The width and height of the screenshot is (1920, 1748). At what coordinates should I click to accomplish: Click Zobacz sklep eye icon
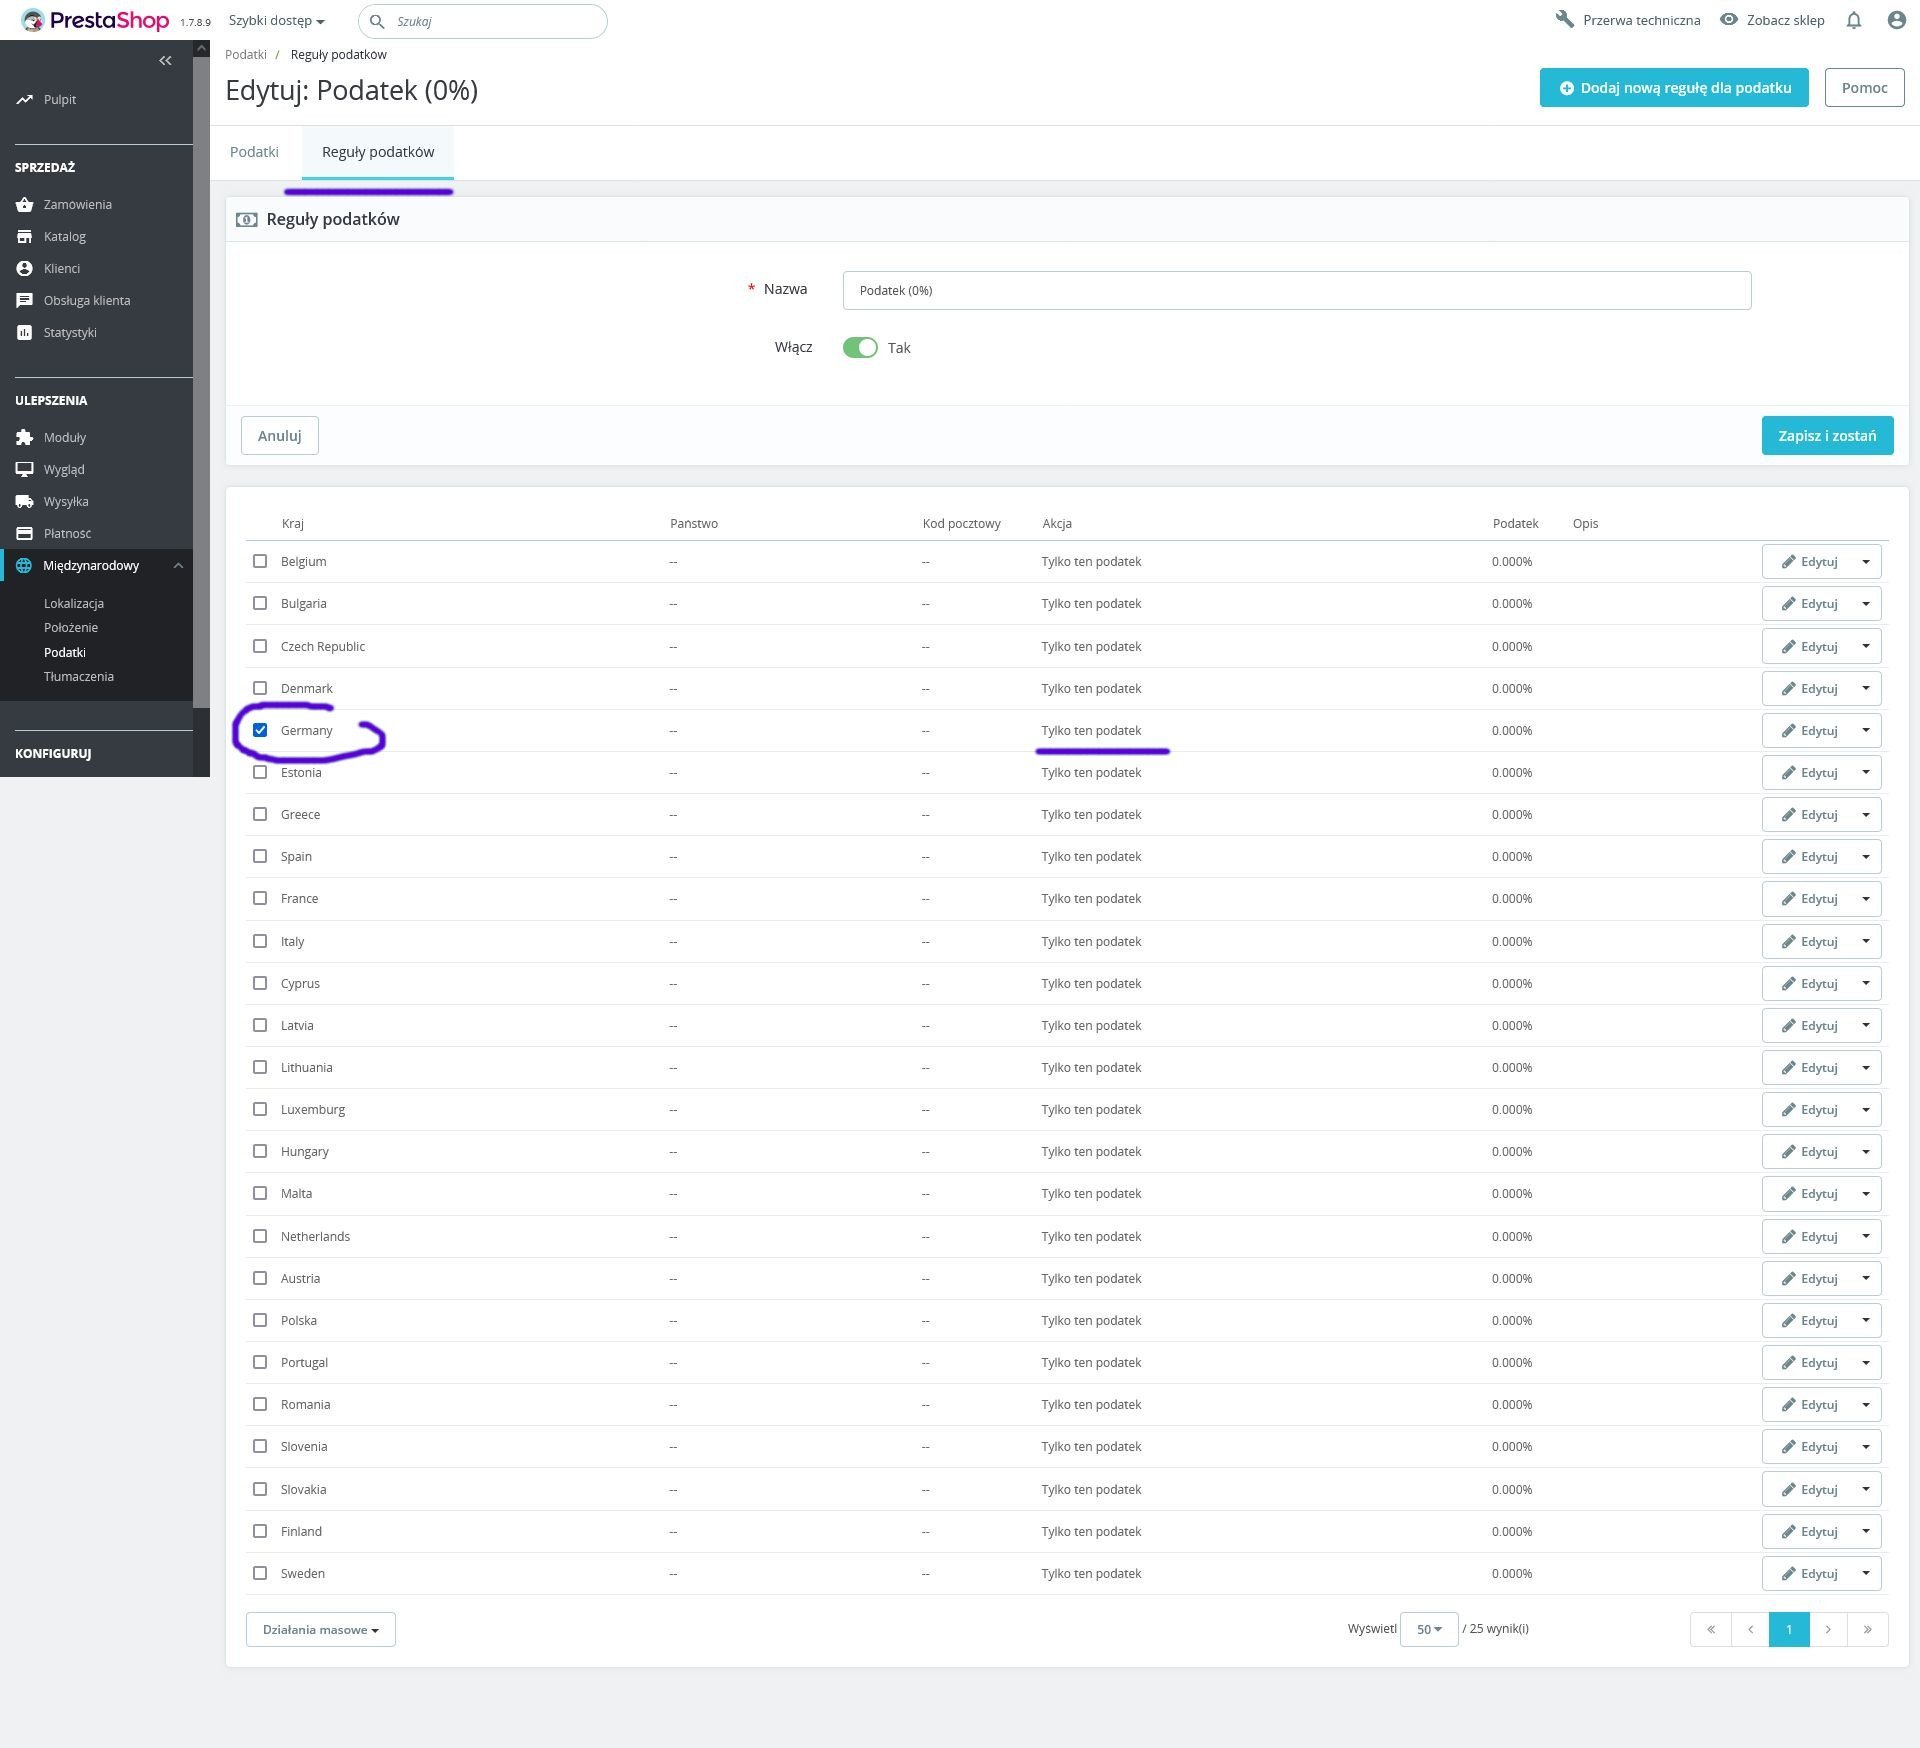click(x=1728, y=20)
